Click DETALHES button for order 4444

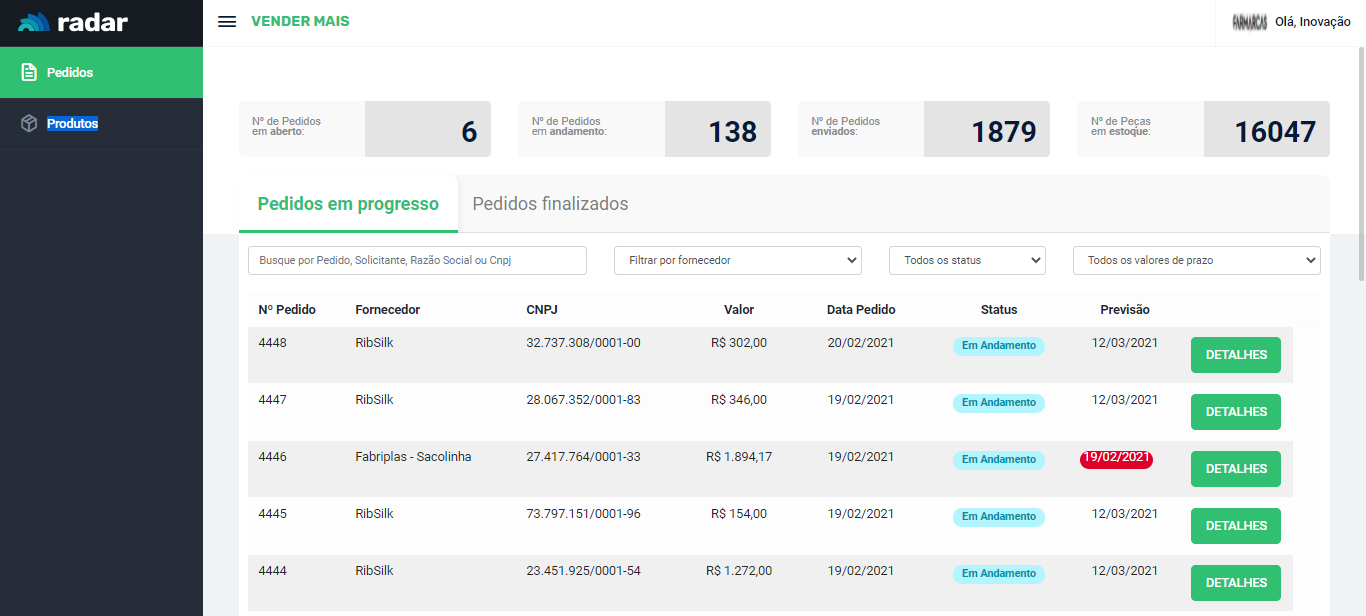(1235, 583)
